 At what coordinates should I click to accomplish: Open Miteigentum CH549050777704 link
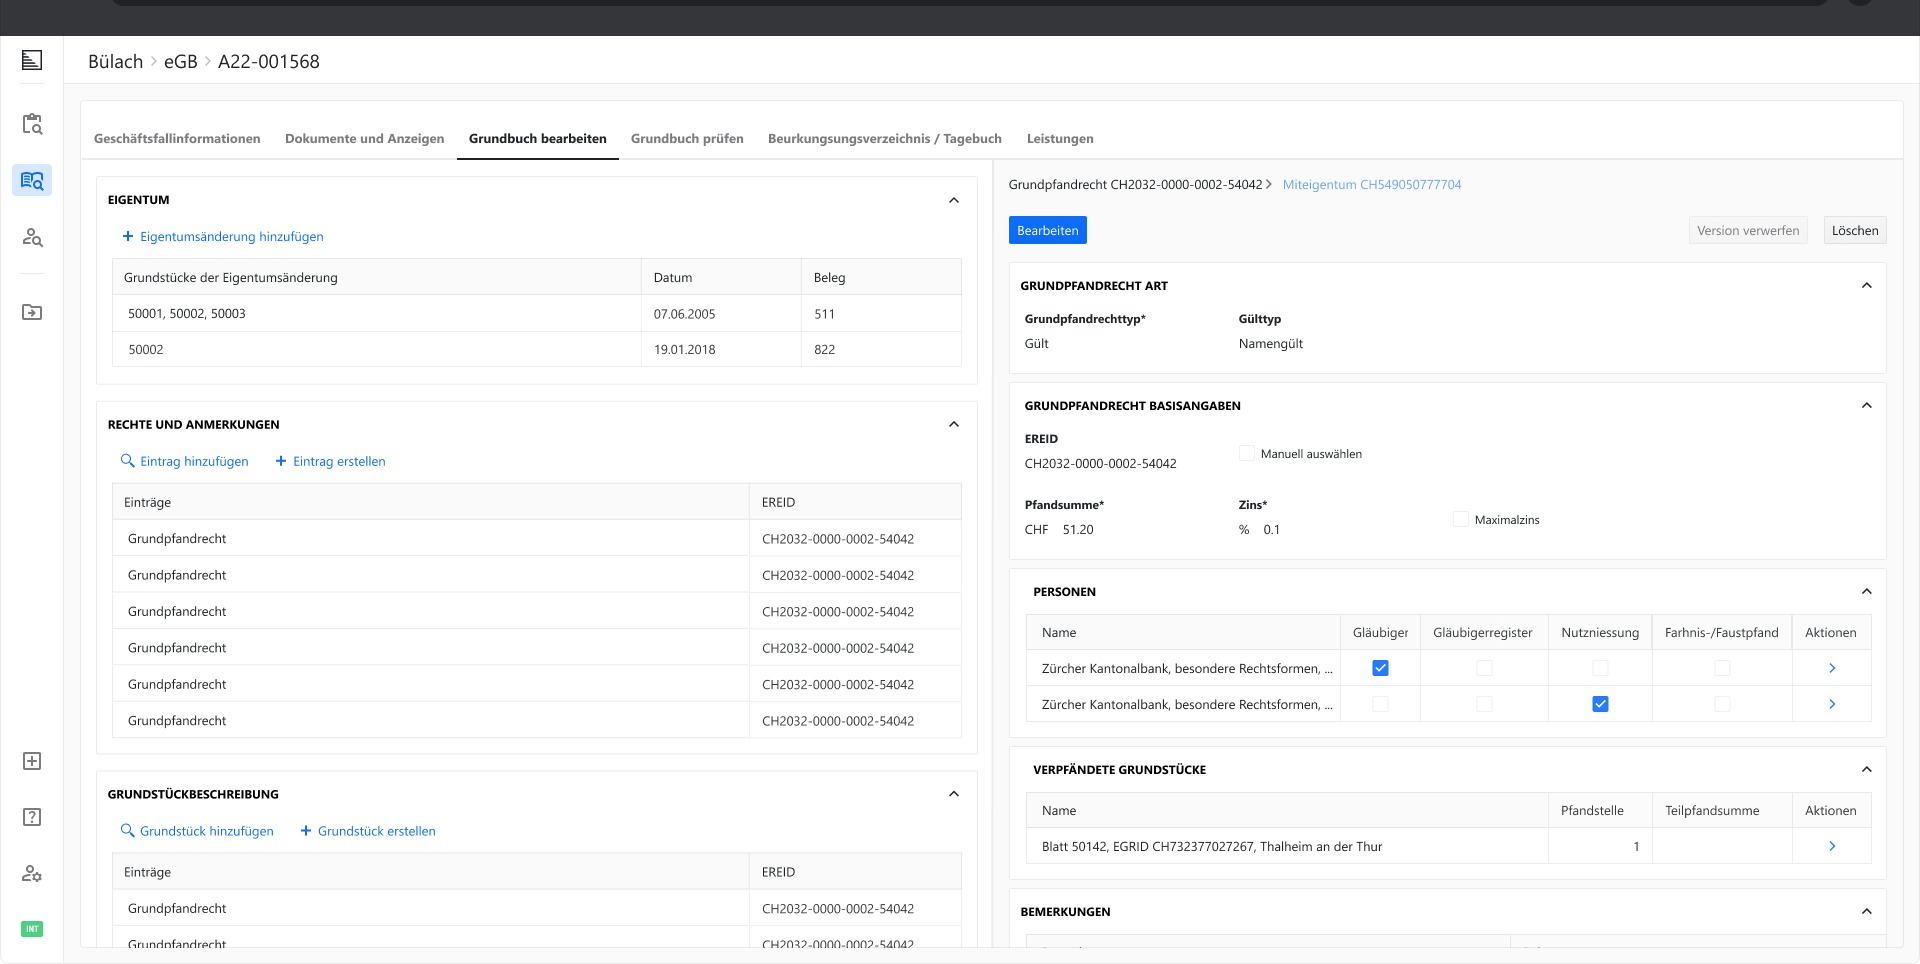point(1372,184)
